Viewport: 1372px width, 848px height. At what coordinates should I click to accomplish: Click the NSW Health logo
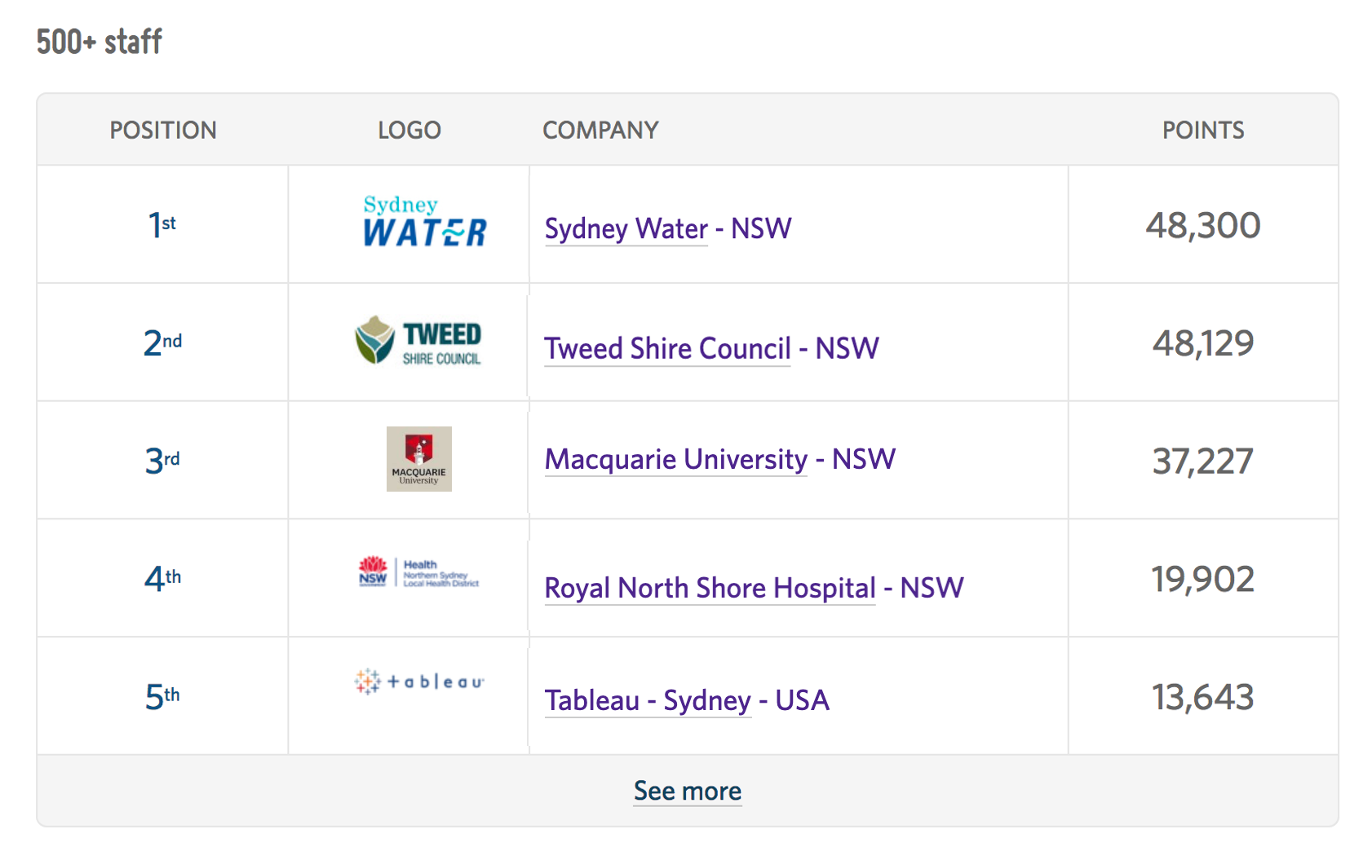pyautogui.click(x=418, y=573)
